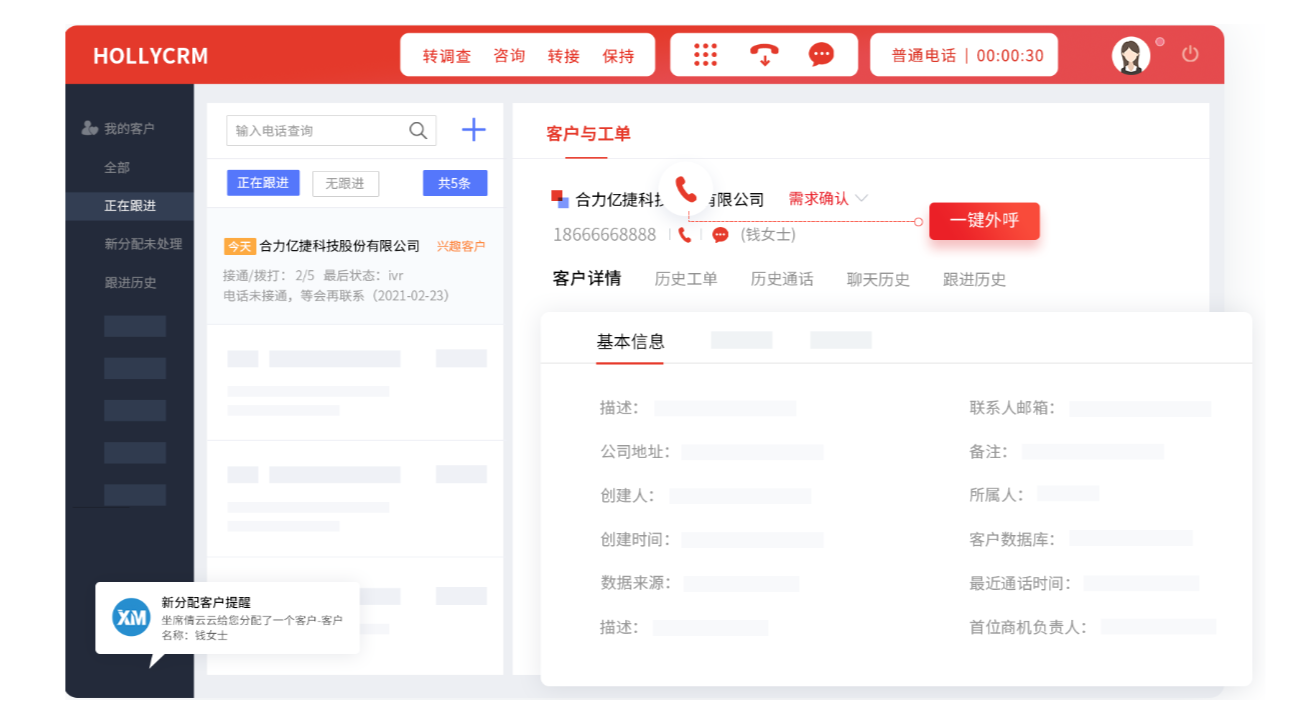Click the floating red phone call icon

pyautogui.click(x=686, y=189)
